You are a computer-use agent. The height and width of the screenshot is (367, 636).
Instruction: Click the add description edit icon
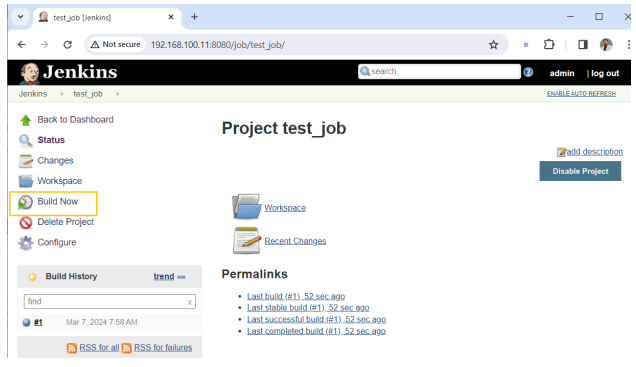click(x=561, y=152)
